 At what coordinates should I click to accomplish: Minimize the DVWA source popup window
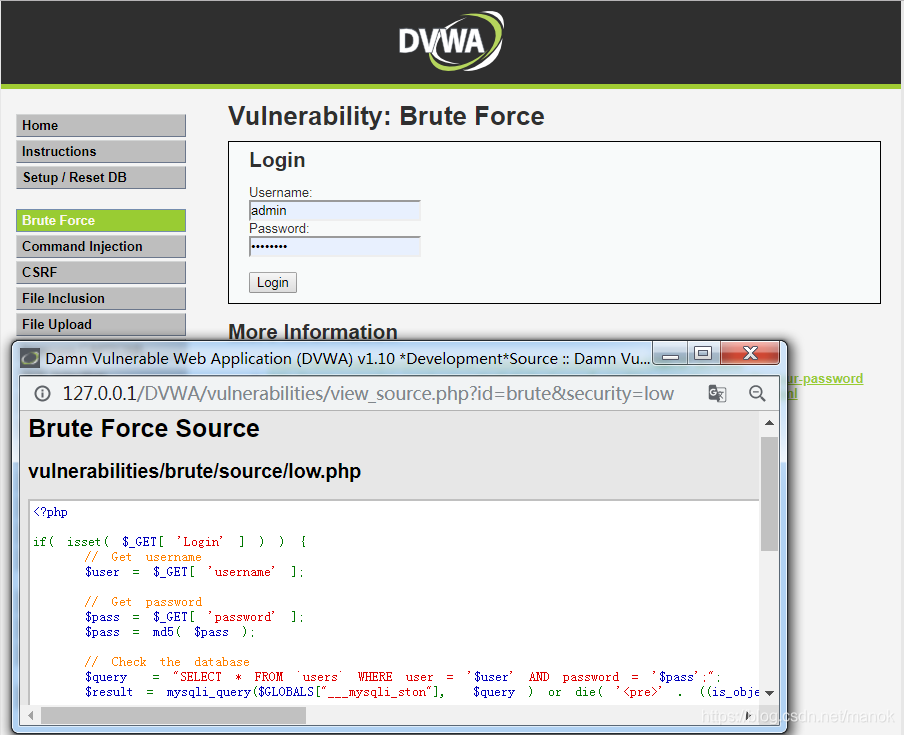coord(670,353)
